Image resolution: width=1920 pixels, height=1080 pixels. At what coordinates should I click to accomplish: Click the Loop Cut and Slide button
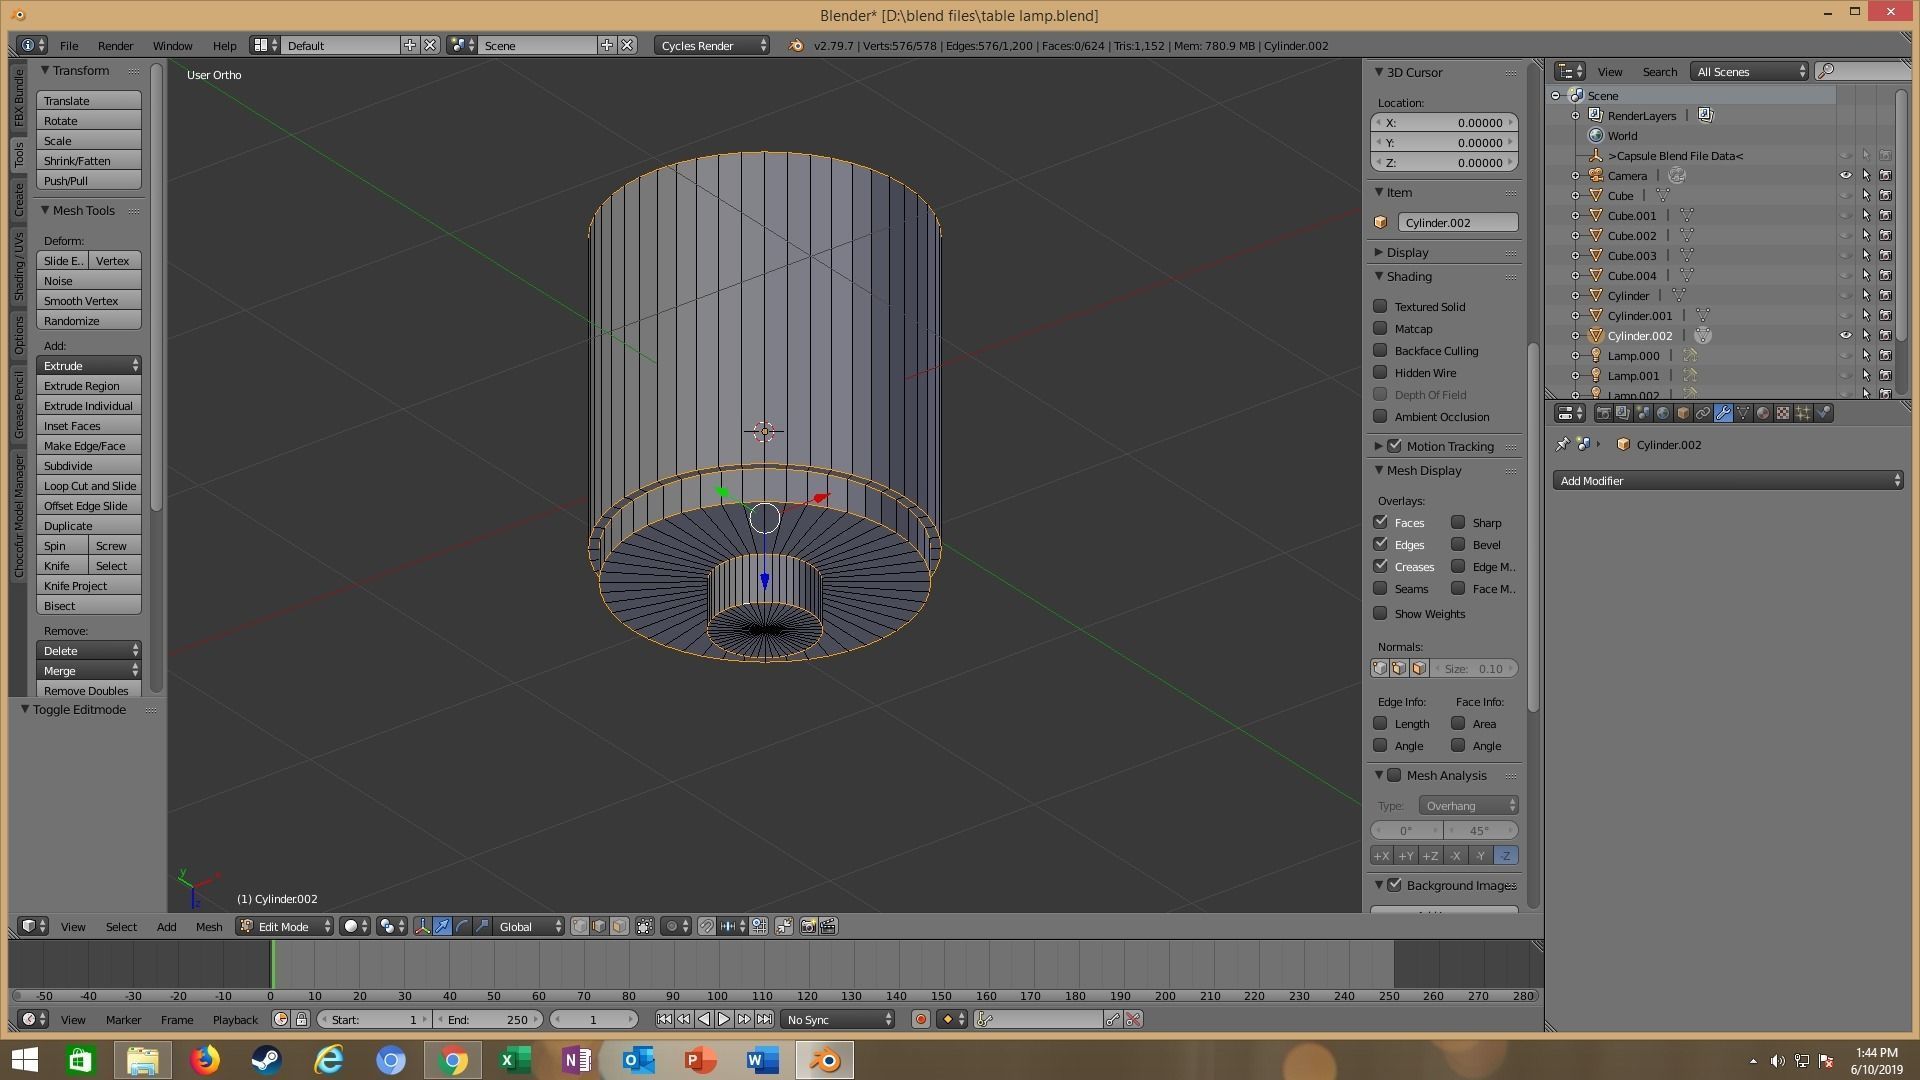[89, 486]
